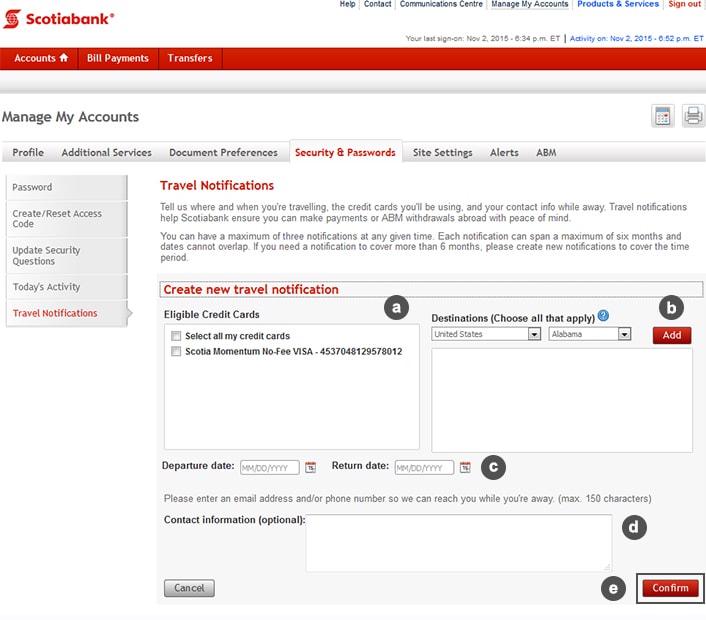Click the Create new travel notification heading
This screenshot has width=706, height=620.
pyautogui.click(x=251, y=290)
